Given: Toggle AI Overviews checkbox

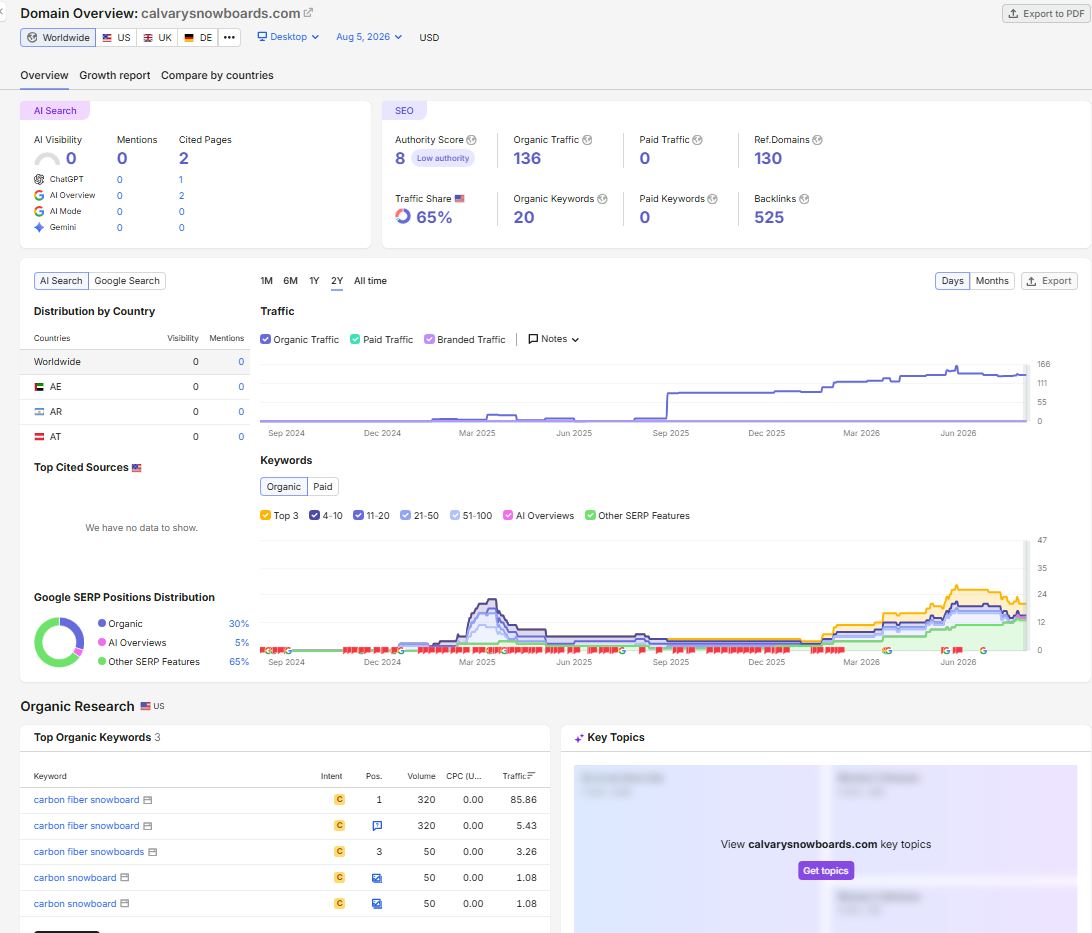Looking at the screenshot, I should (508, 515).
